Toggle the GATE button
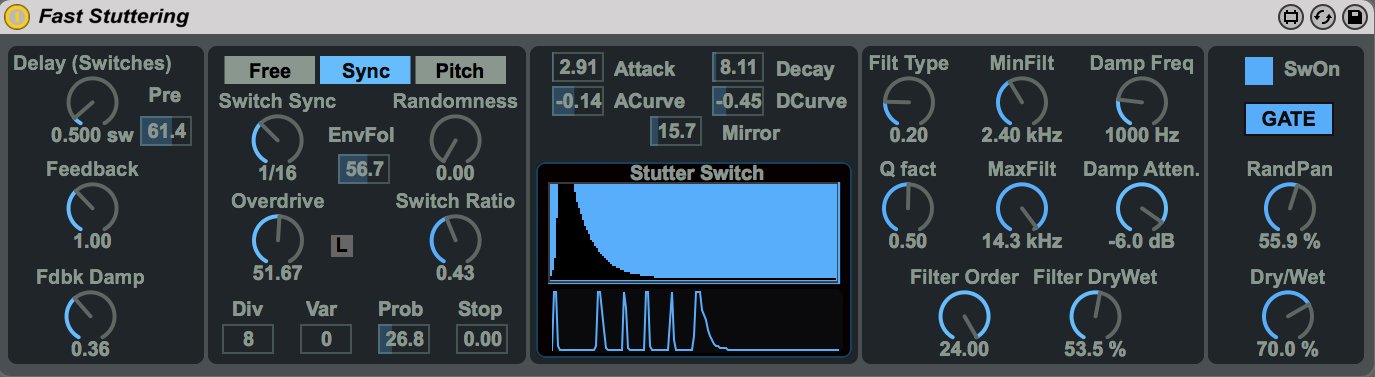Screen dimensions: 1375x377 click(x=1289, y=118)
